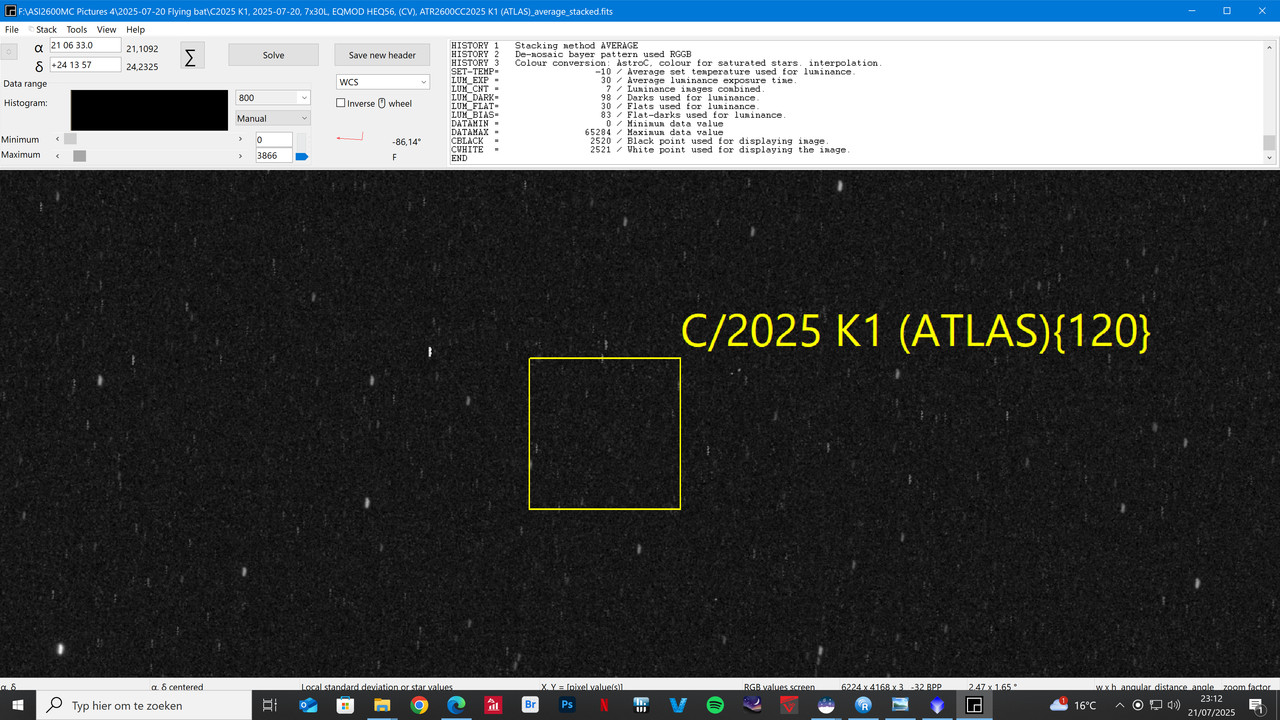
Task: Open Photoshop from the taskbar
Action: click(566, 705)
